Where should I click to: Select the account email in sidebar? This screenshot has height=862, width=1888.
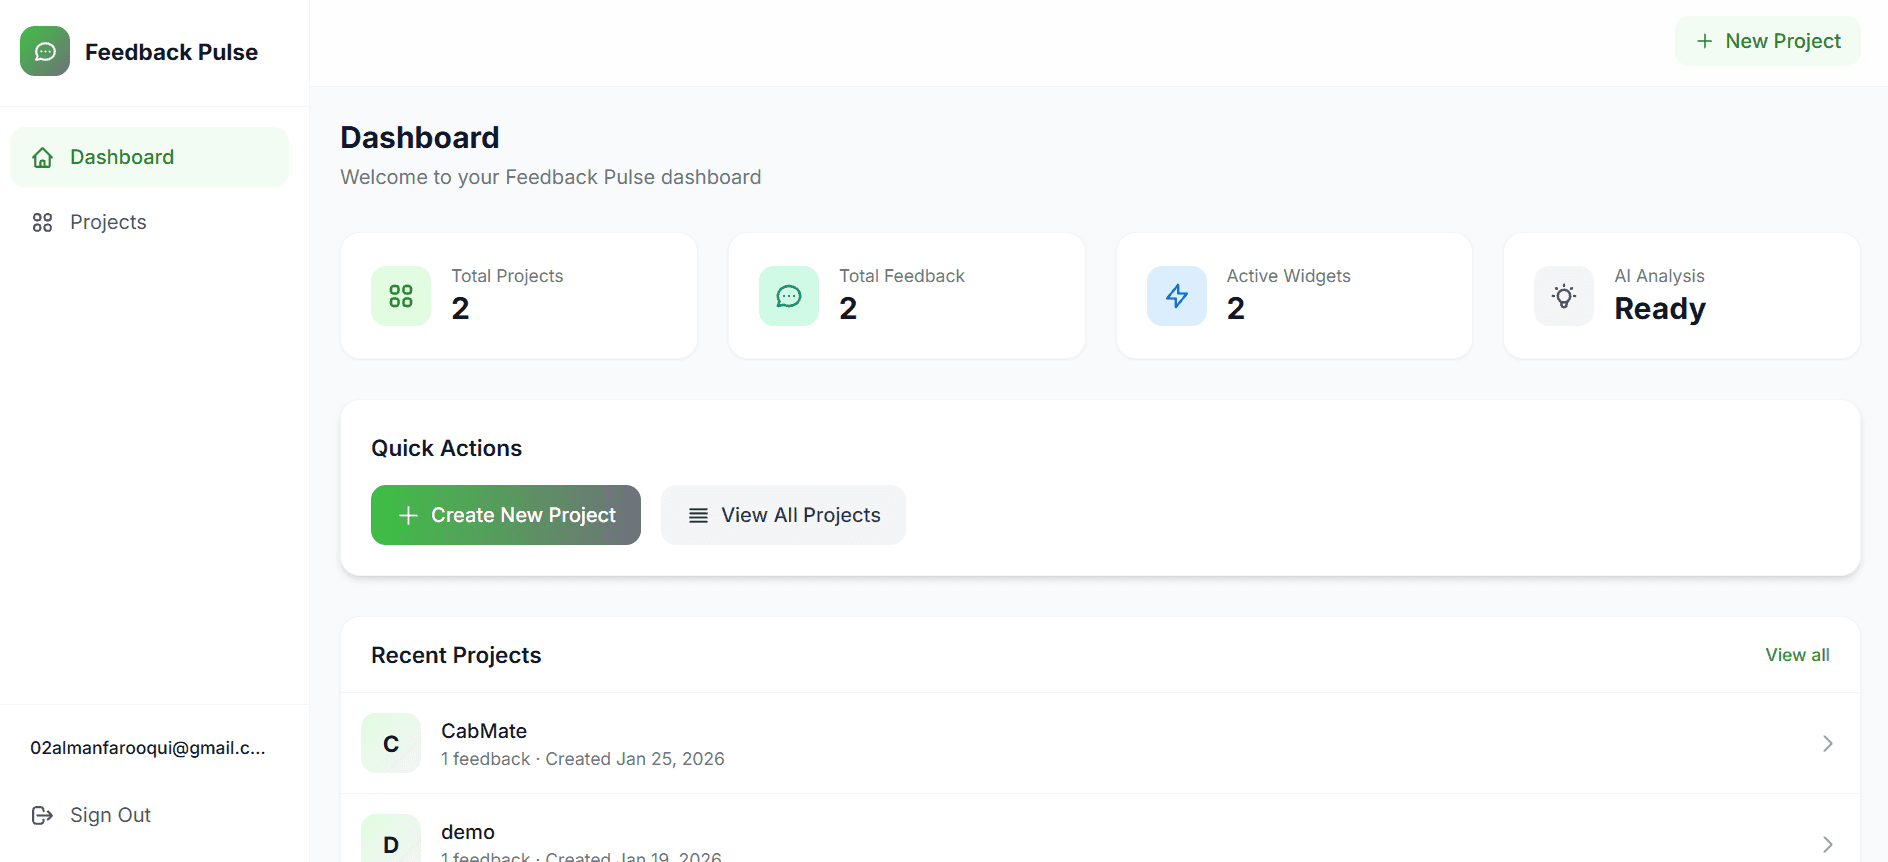pos(148,748)
